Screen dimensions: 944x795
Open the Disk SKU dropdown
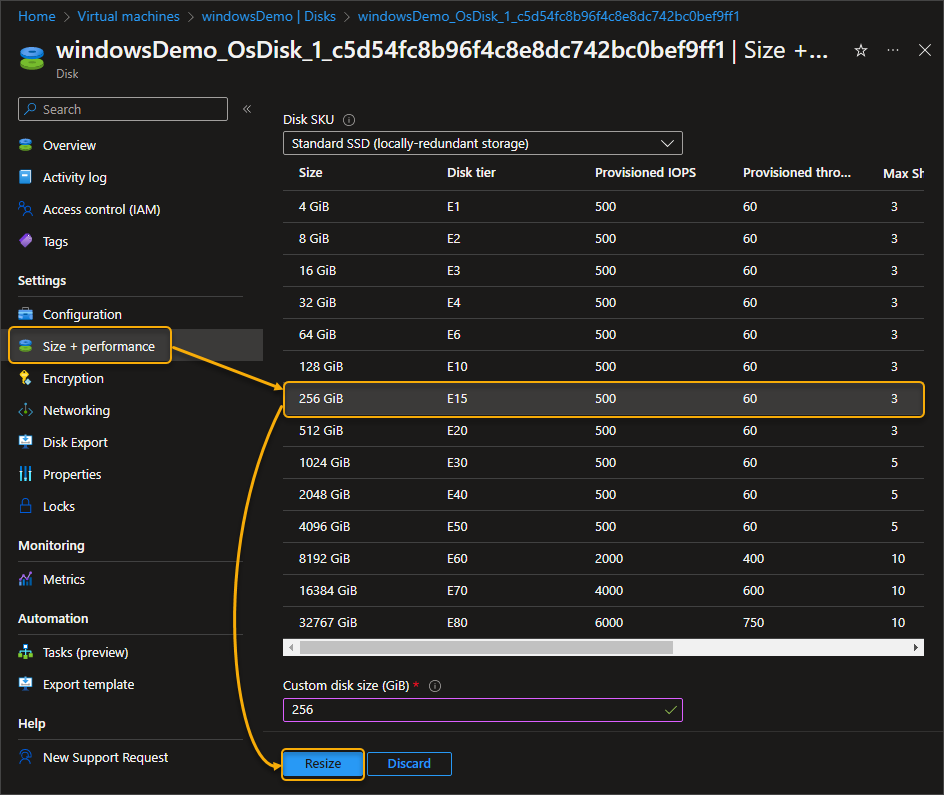tap(483, 143)
